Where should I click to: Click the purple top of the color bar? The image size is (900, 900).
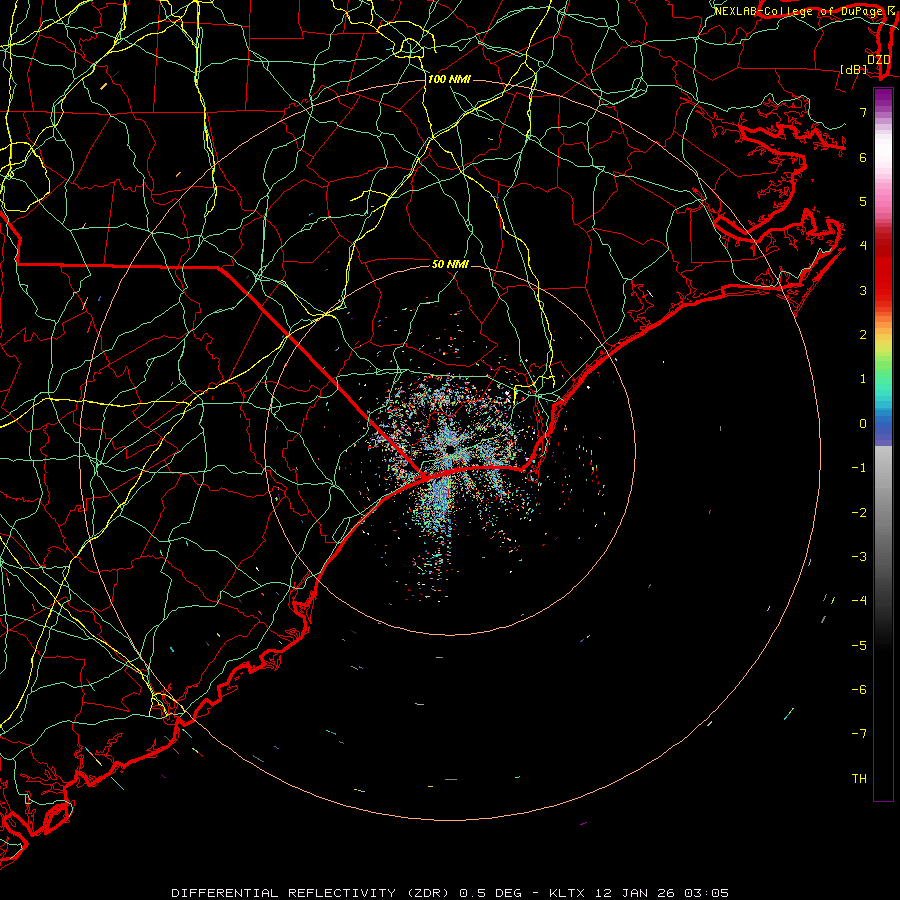(x=883, y=98)
